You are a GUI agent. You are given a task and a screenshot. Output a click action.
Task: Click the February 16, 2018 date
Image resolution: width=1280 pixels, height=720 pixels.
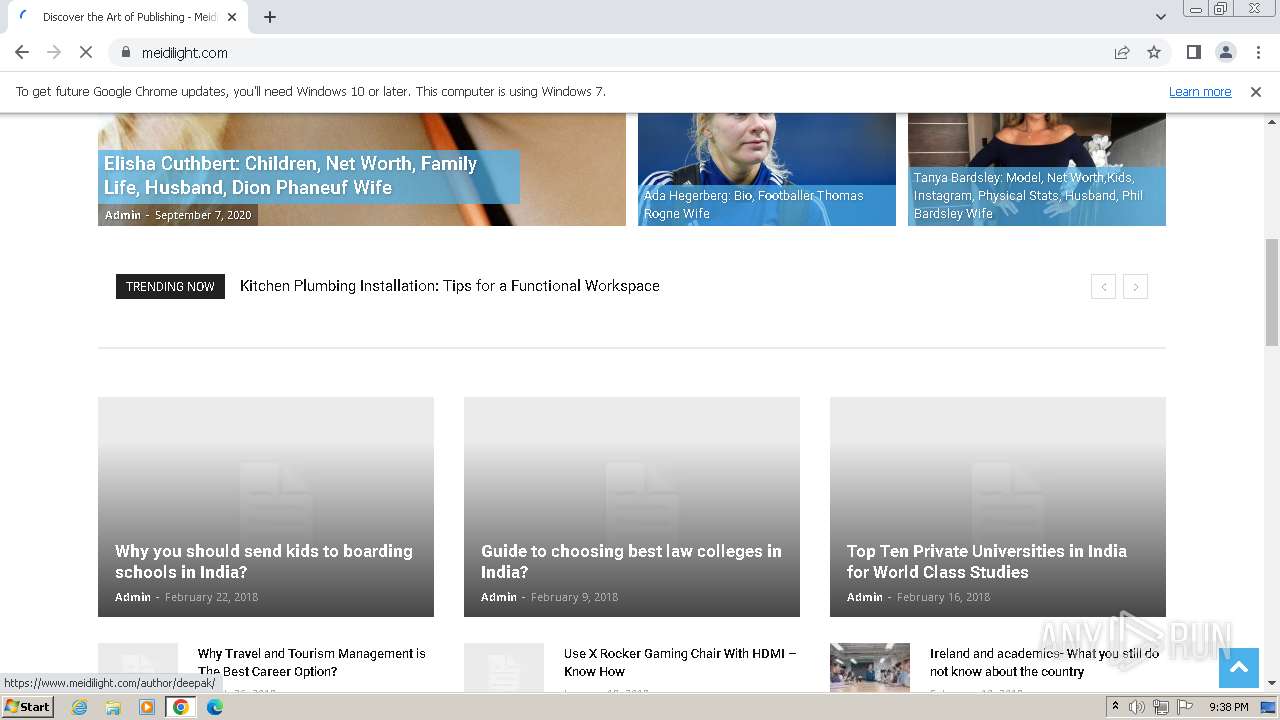[943, 597]
